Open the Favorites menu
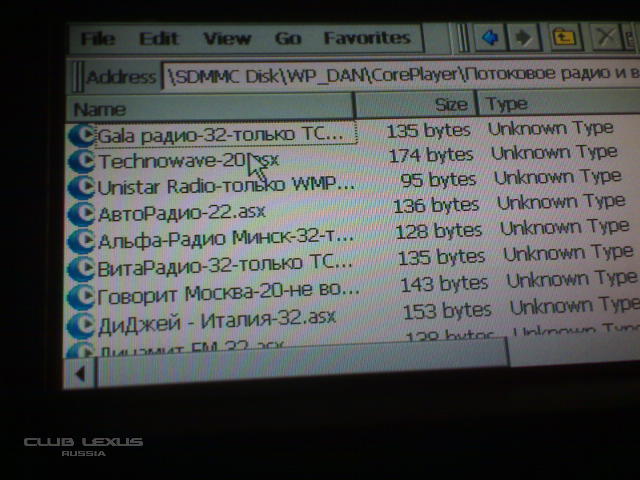This screenshot has width=640, height=480. pos(367,39)
